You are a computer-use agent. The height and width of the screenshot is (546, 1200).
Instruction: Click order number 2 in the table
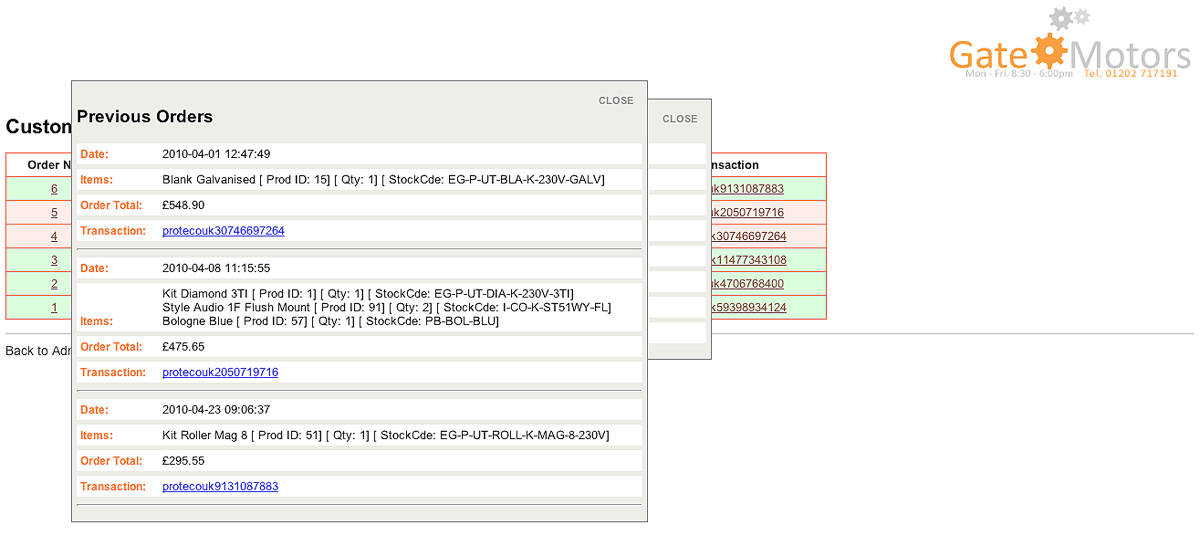click(54, 284)
